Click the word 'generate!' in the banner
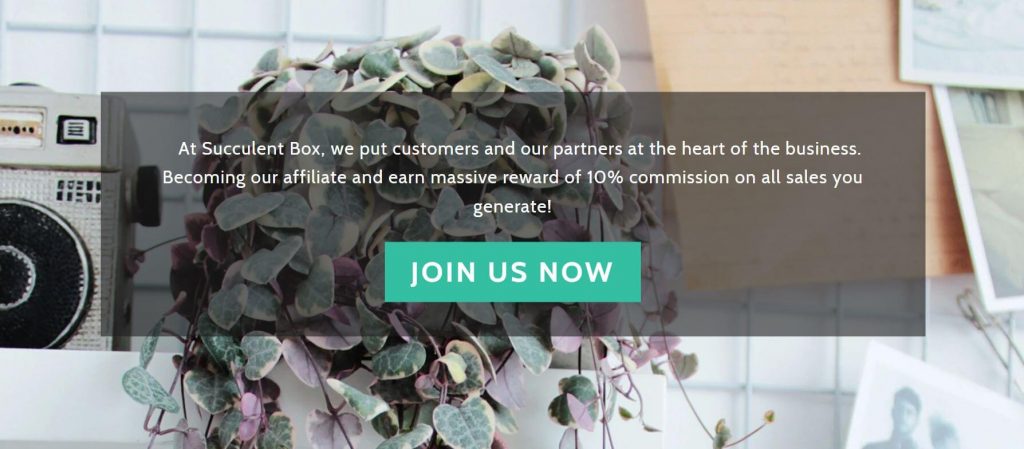The image size is (1024, 449). tap(512, 208)
